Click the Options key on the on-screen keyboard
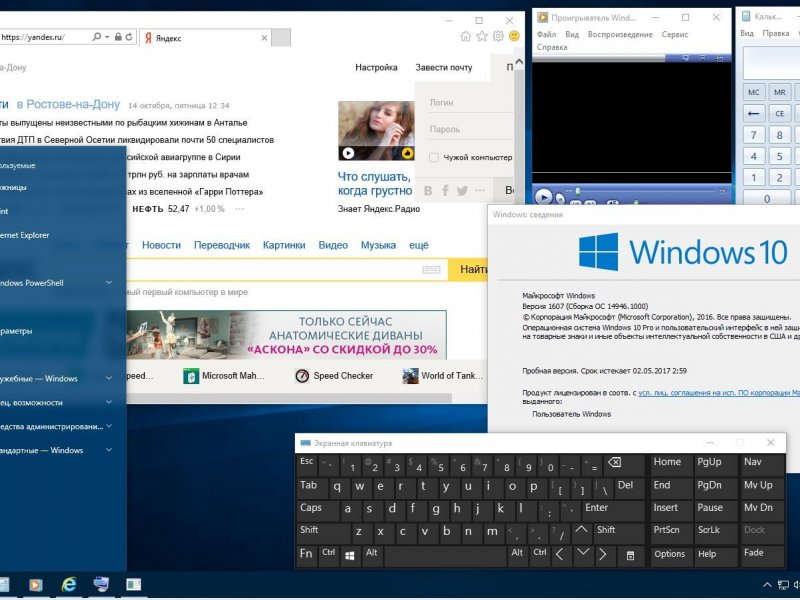The width and height of the screenshot is (800, 600). pos(669,554)
